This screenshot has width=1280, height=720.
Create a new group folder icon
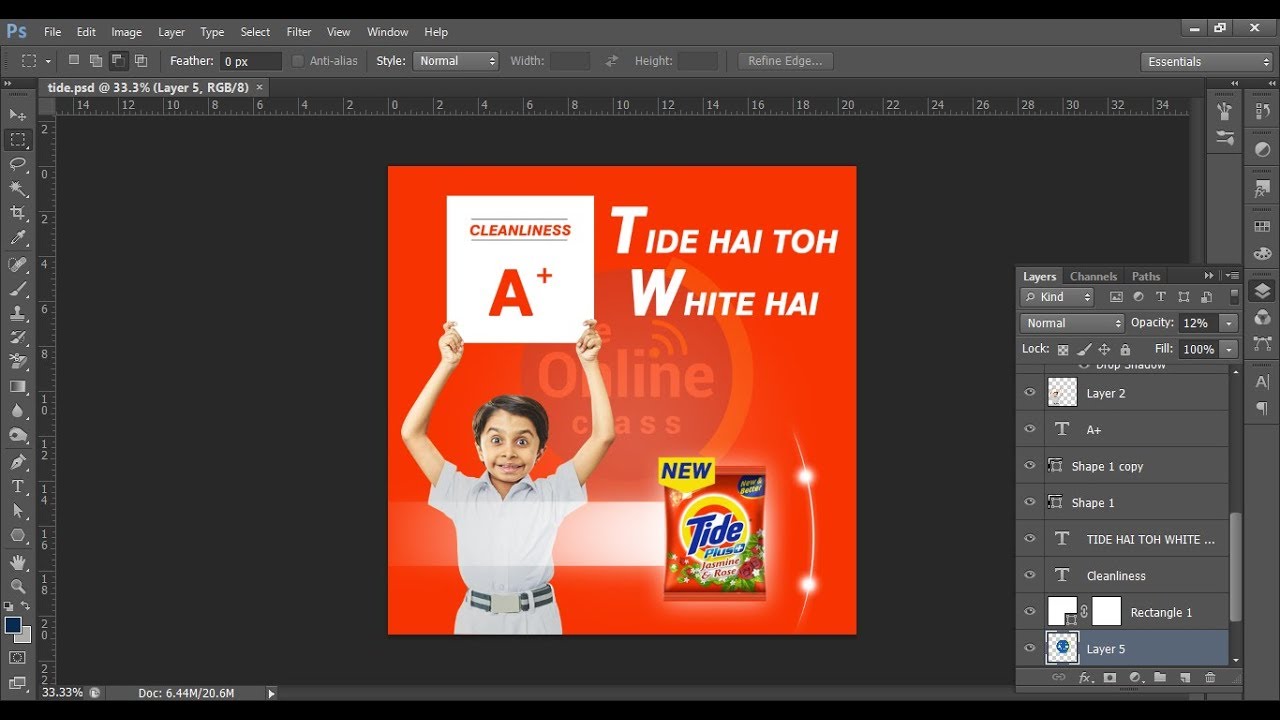coord(1160,678)
